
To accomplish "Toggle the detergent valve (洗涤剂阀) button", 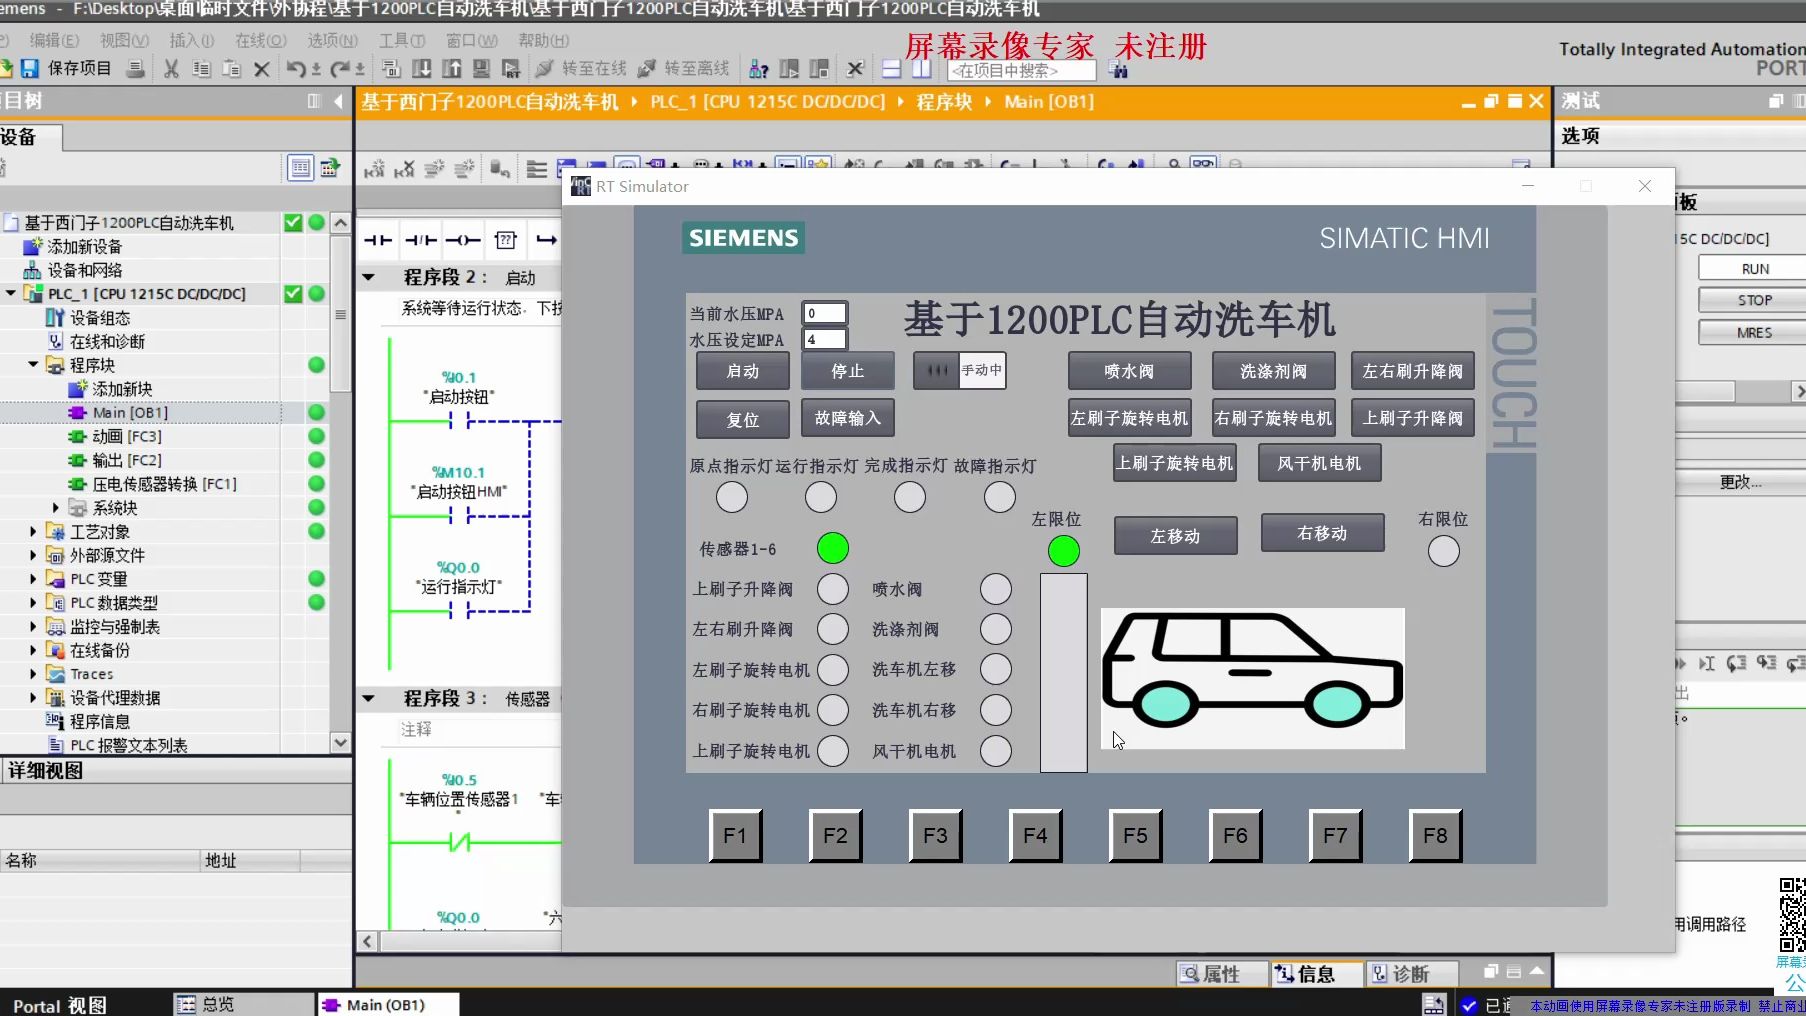I will [x=1273, y=371].
